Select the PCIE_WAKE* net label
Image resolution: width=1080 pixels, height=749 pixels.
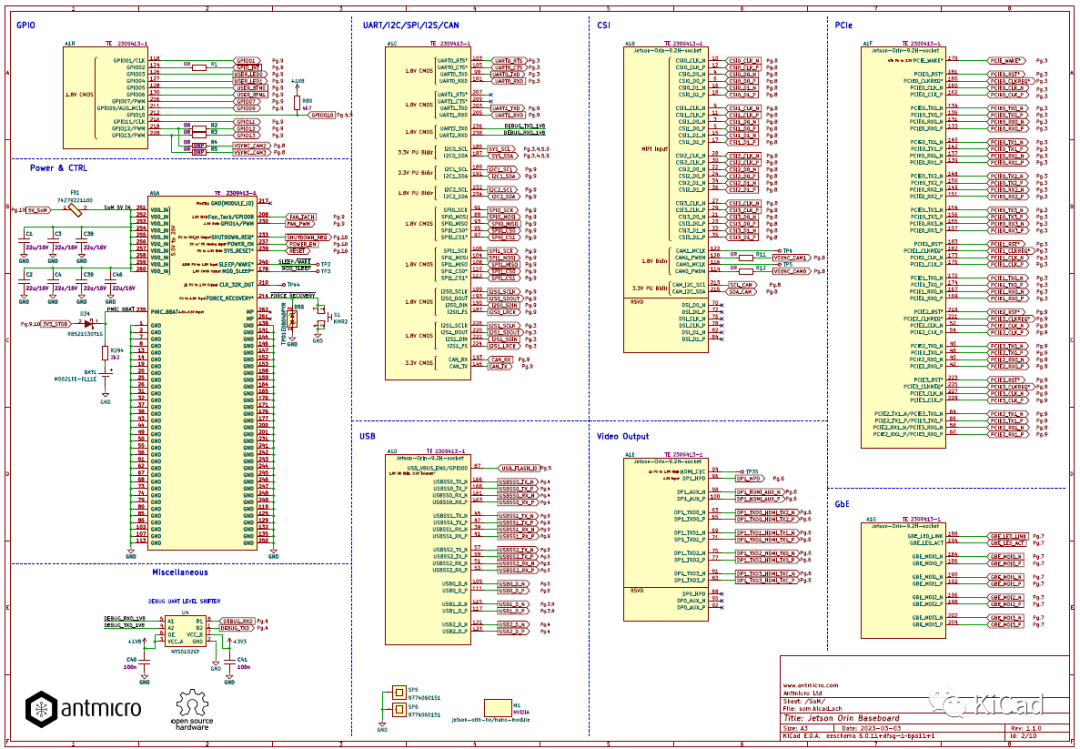(x=1008, y=61)
